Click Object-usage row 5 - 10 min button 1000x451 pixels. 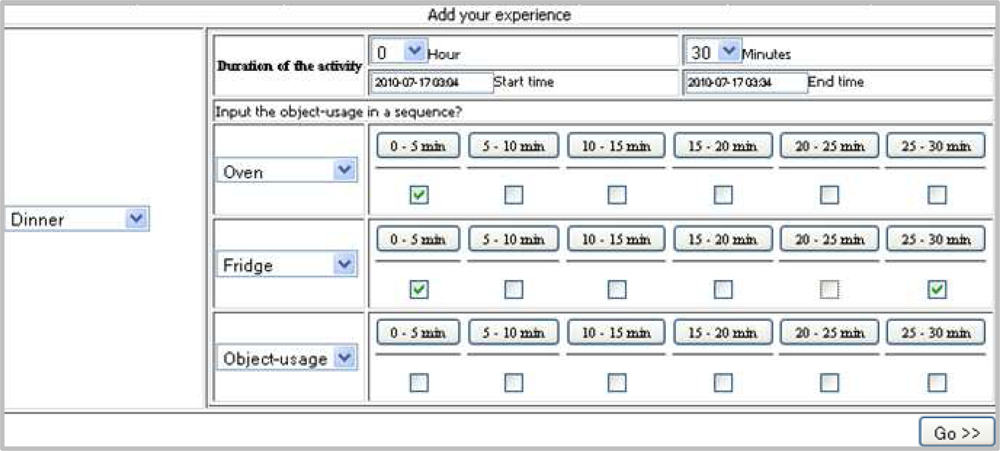[513, 332]
